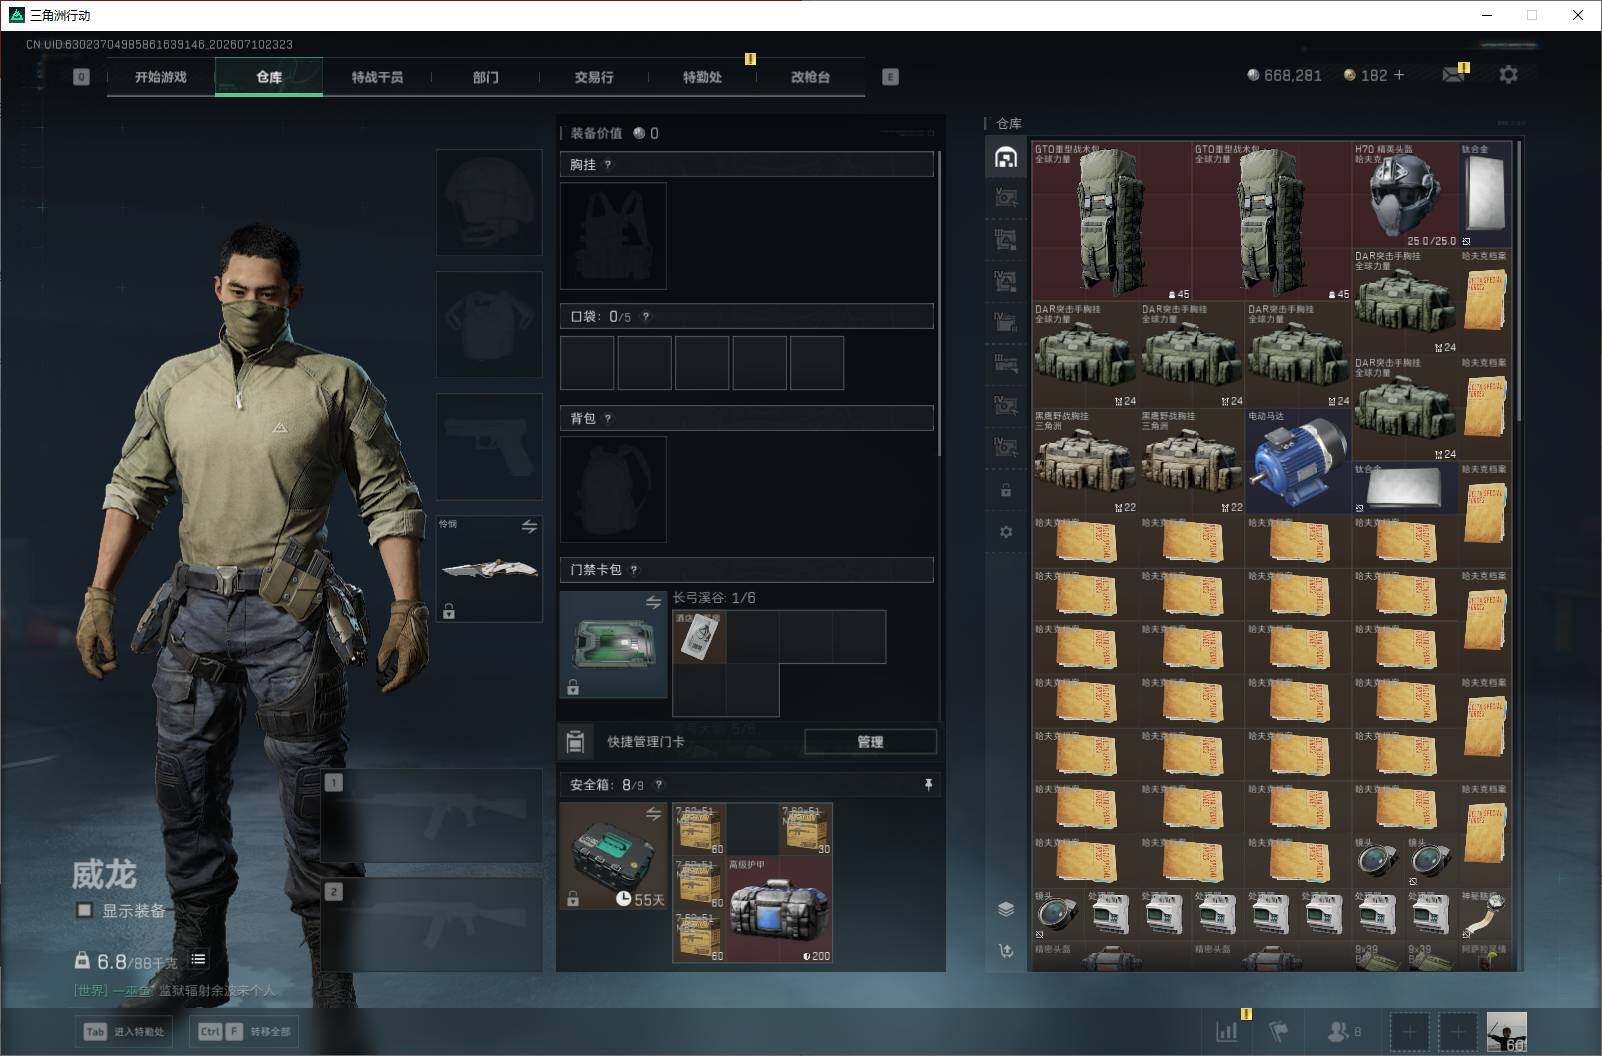Click the clipboard icon beside 快捷管理门卡
This screenshot has width=1602, height=1056.
click(x=575, y=741)
